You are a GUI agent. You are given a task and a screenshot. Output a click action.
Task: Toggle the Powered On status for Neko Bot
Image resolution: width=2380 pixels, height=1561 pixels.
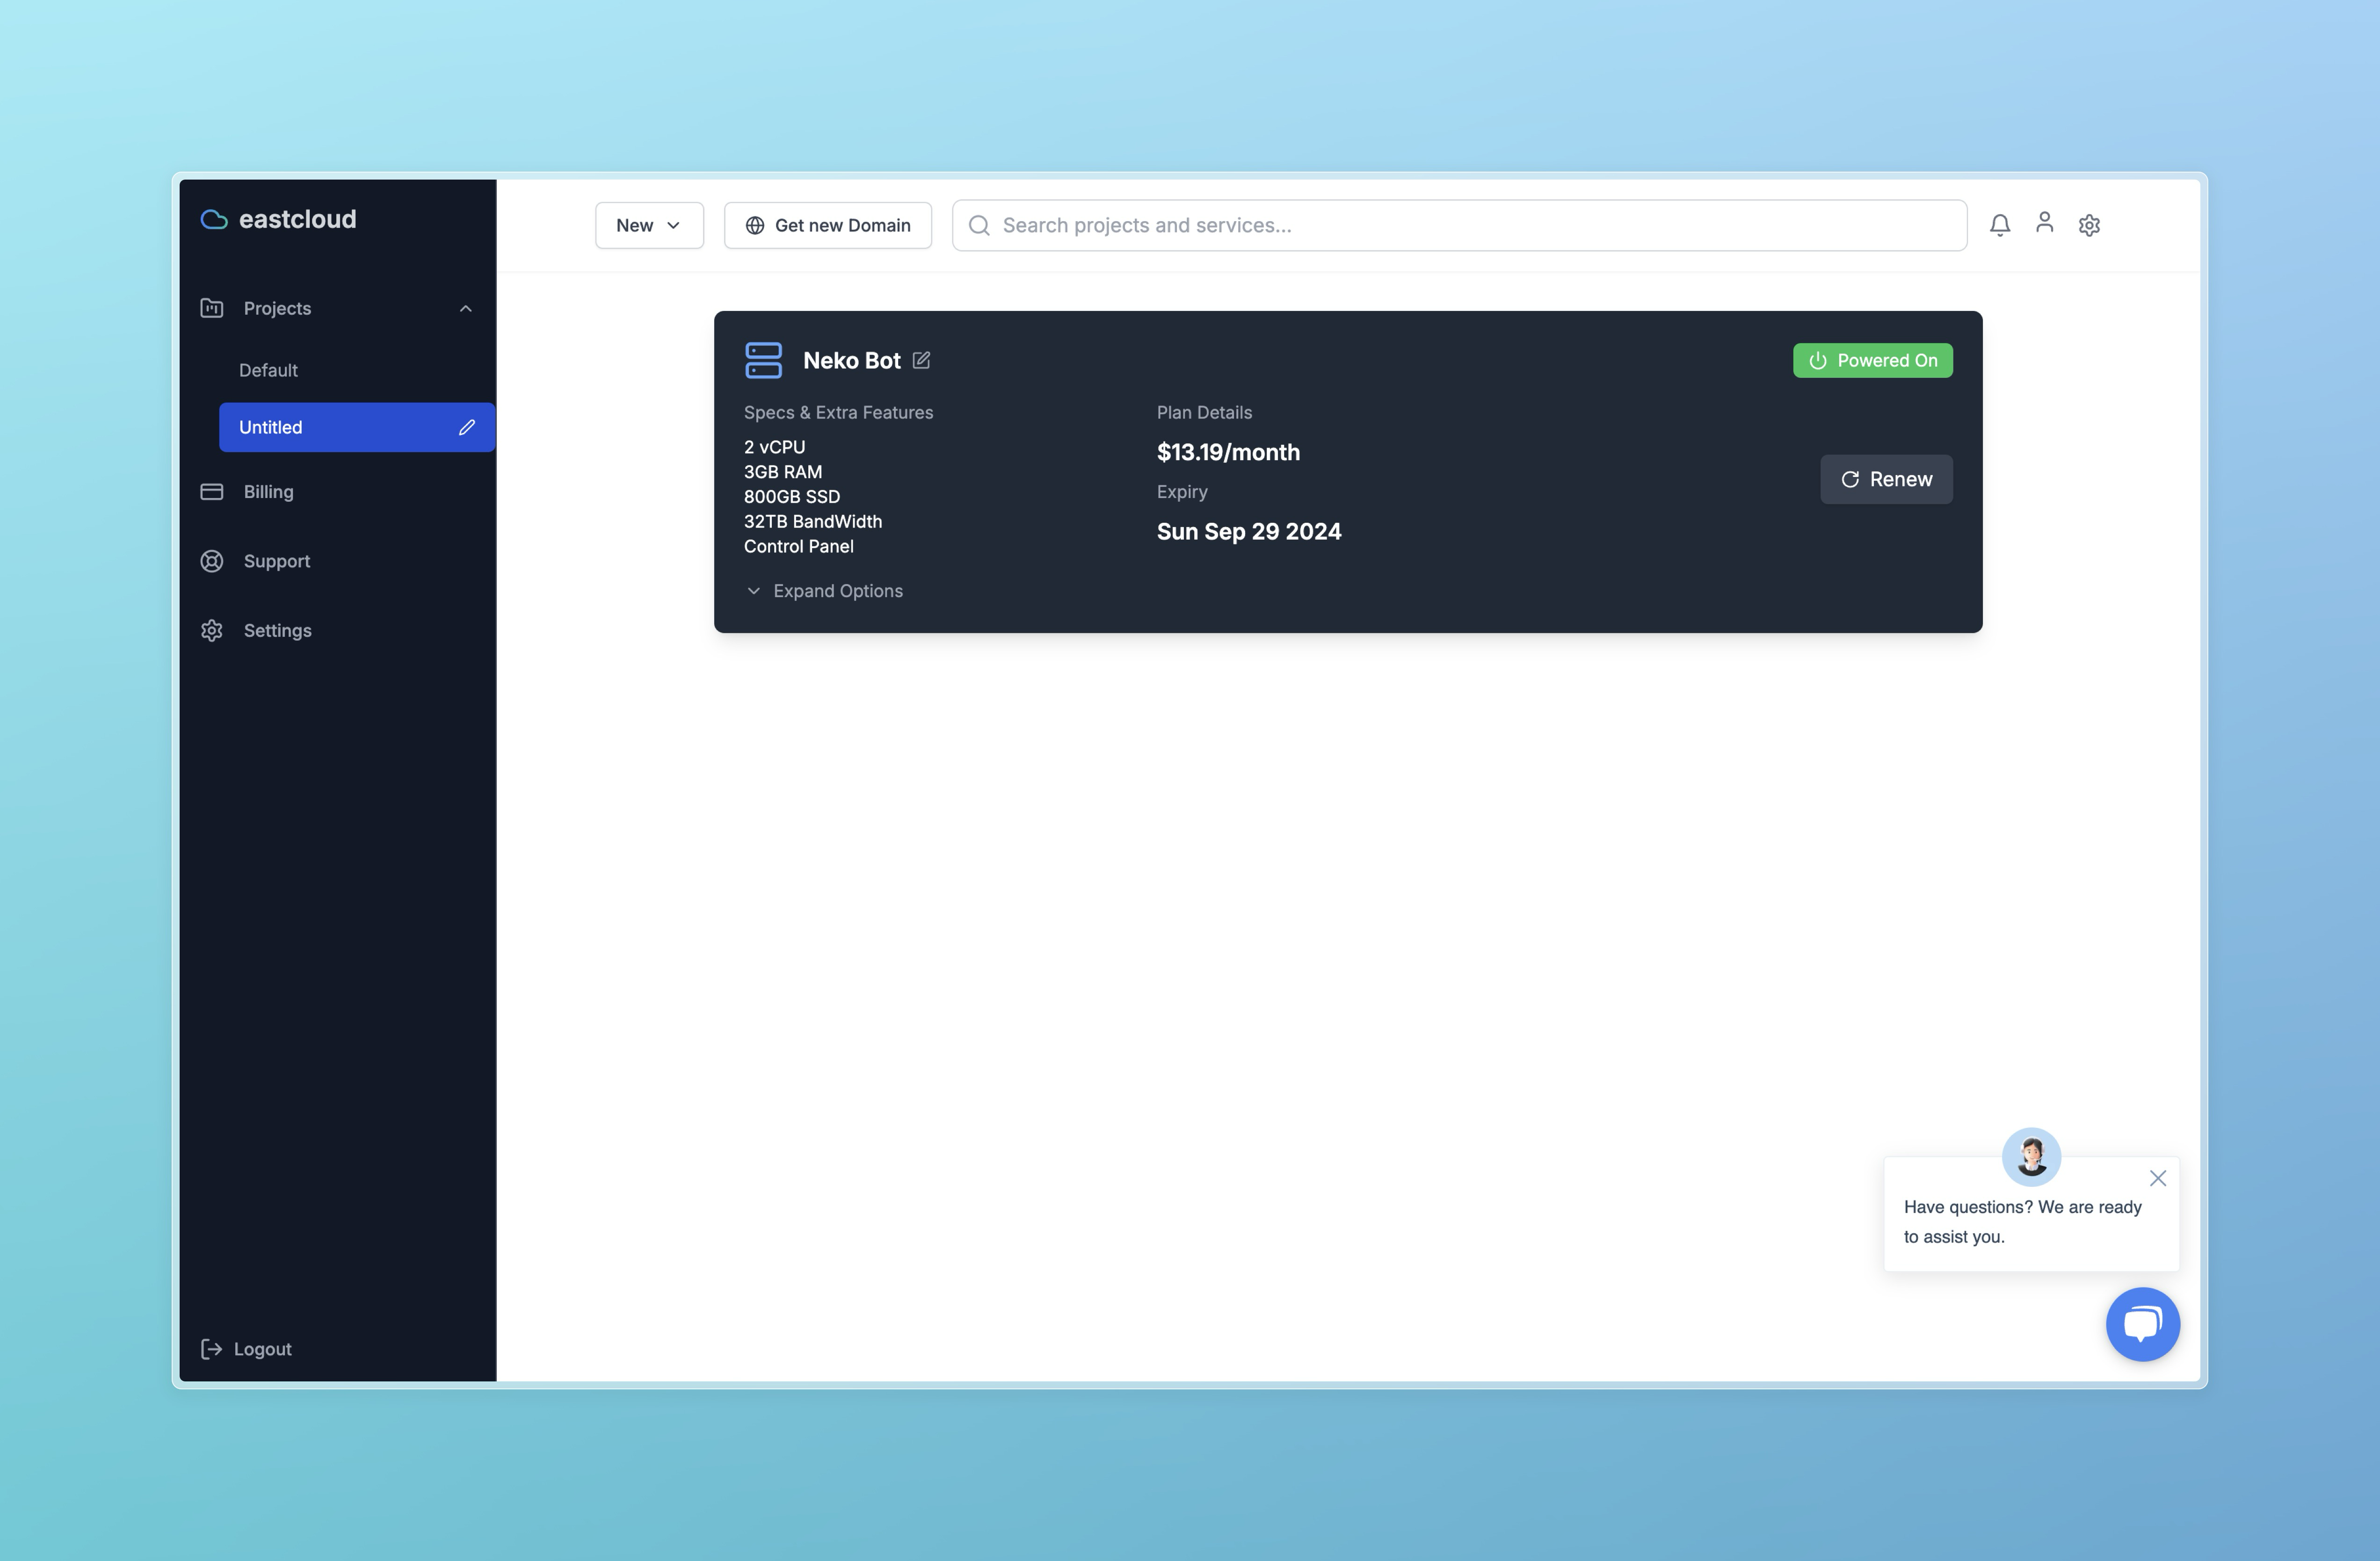[1871, 360]
